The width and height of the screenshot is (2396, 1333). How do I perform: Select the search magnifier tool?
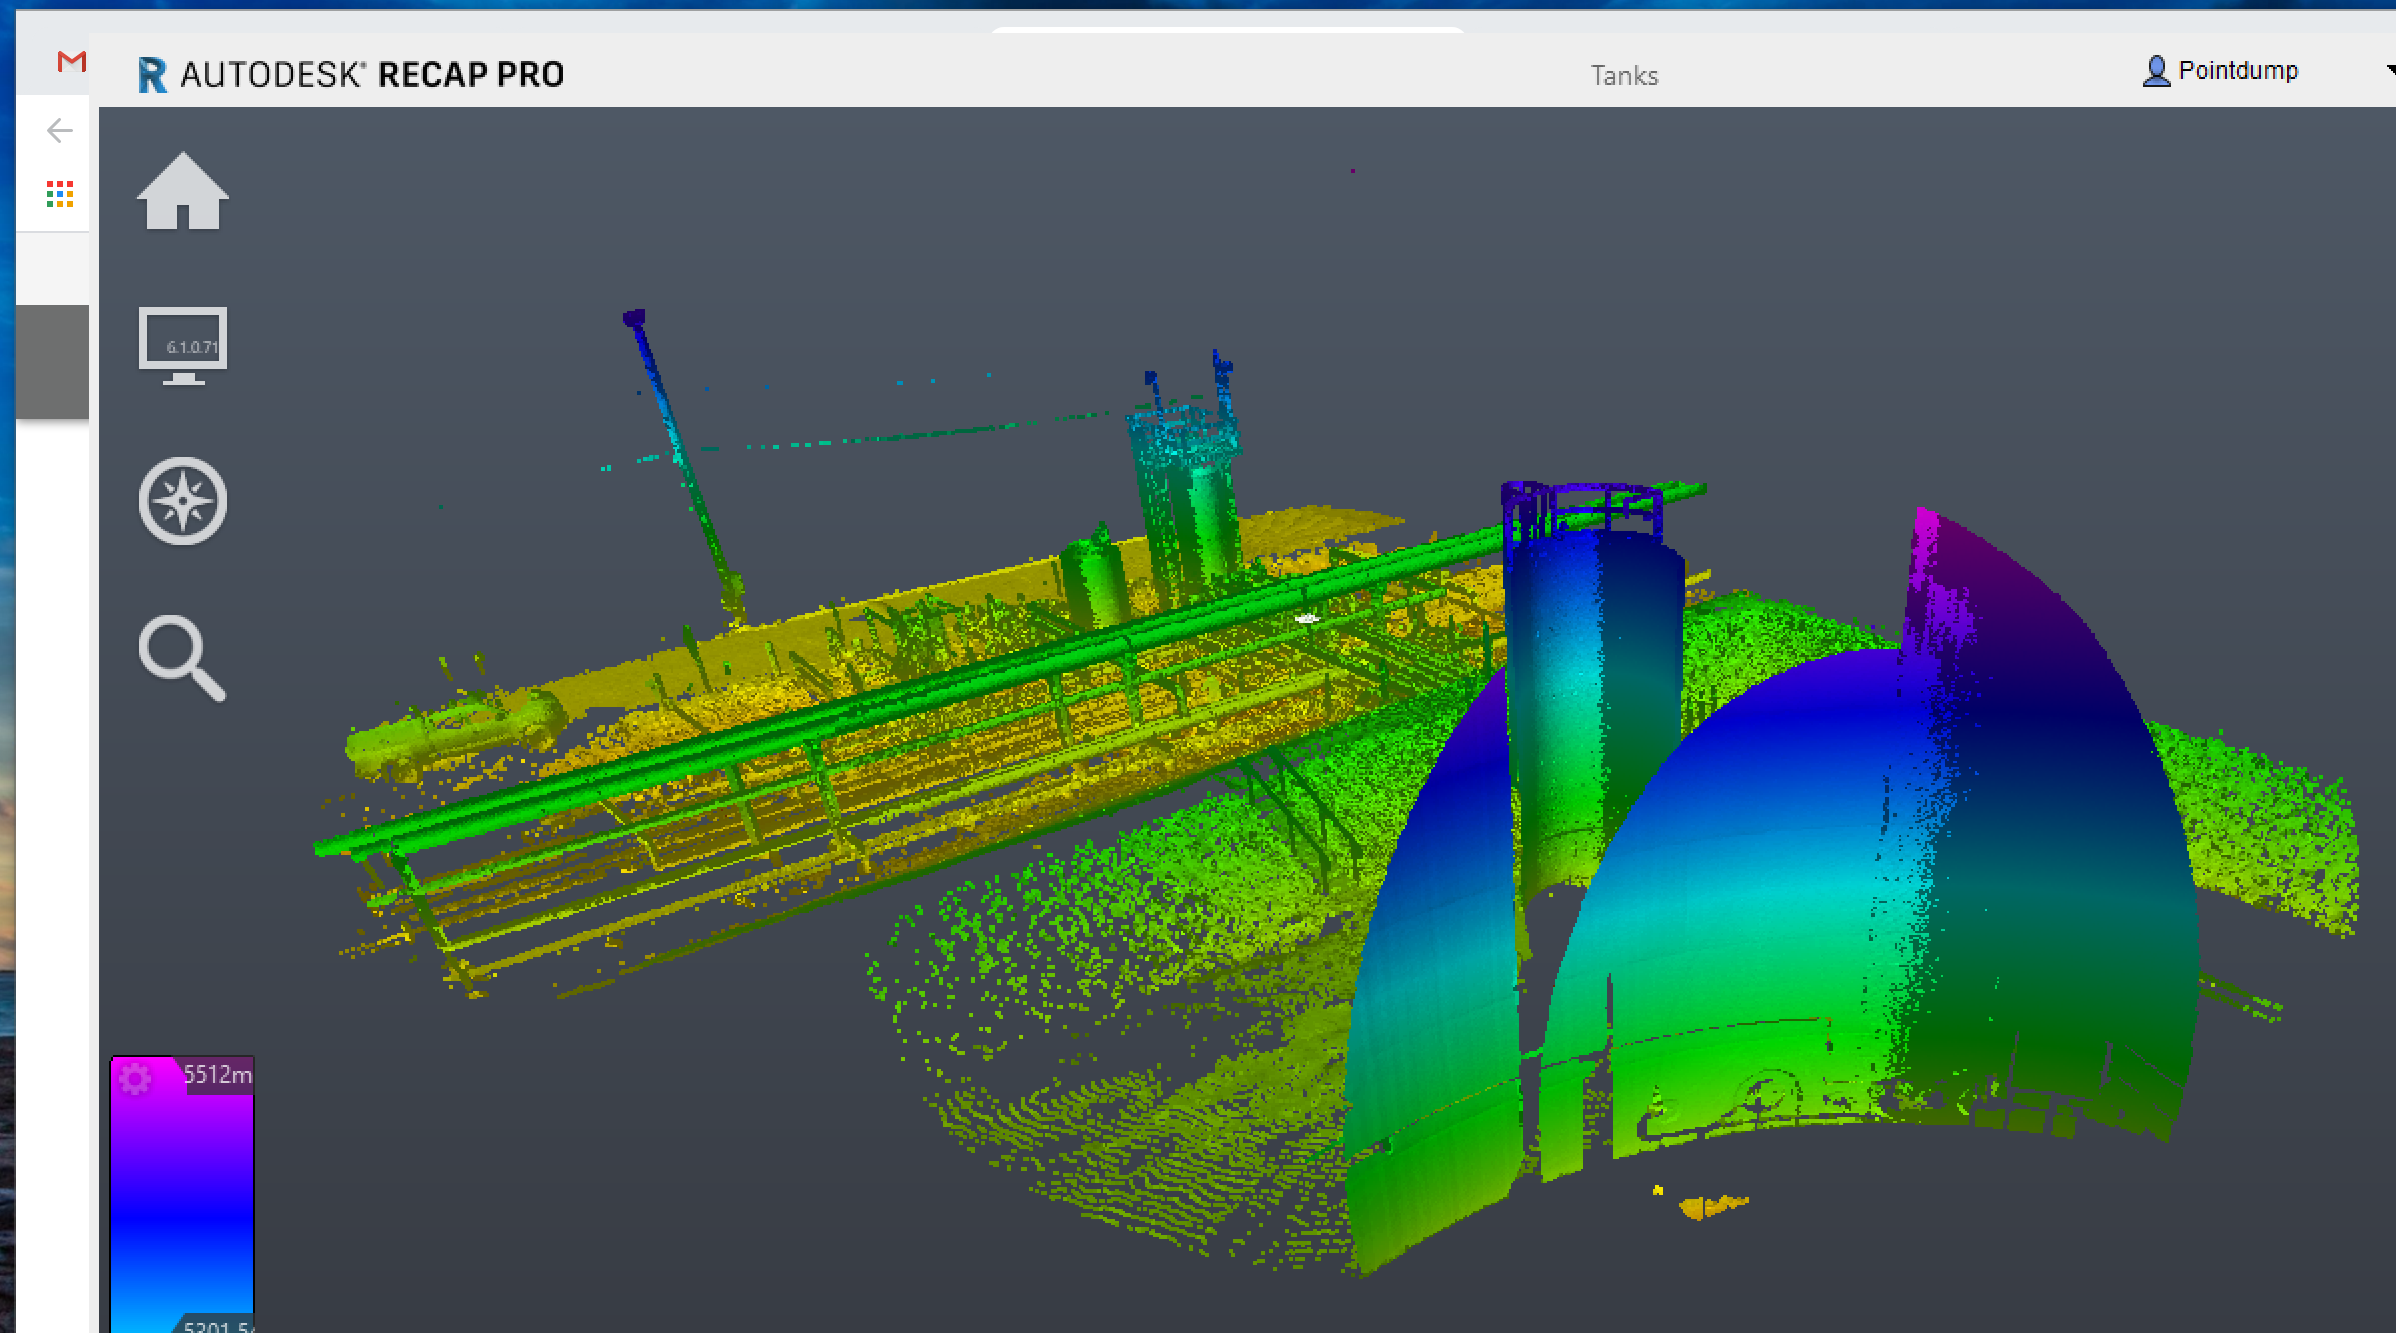coord(184,657)
